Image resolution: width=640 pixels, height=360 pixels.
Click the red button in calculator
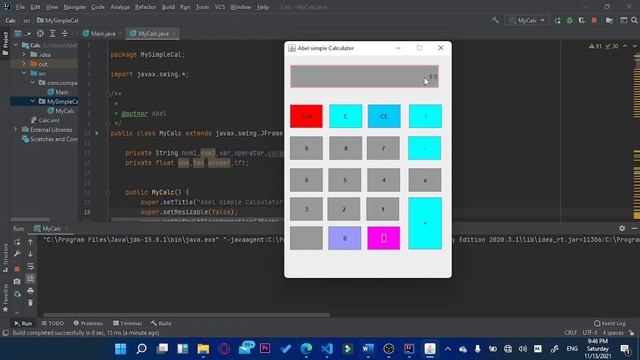306,116
